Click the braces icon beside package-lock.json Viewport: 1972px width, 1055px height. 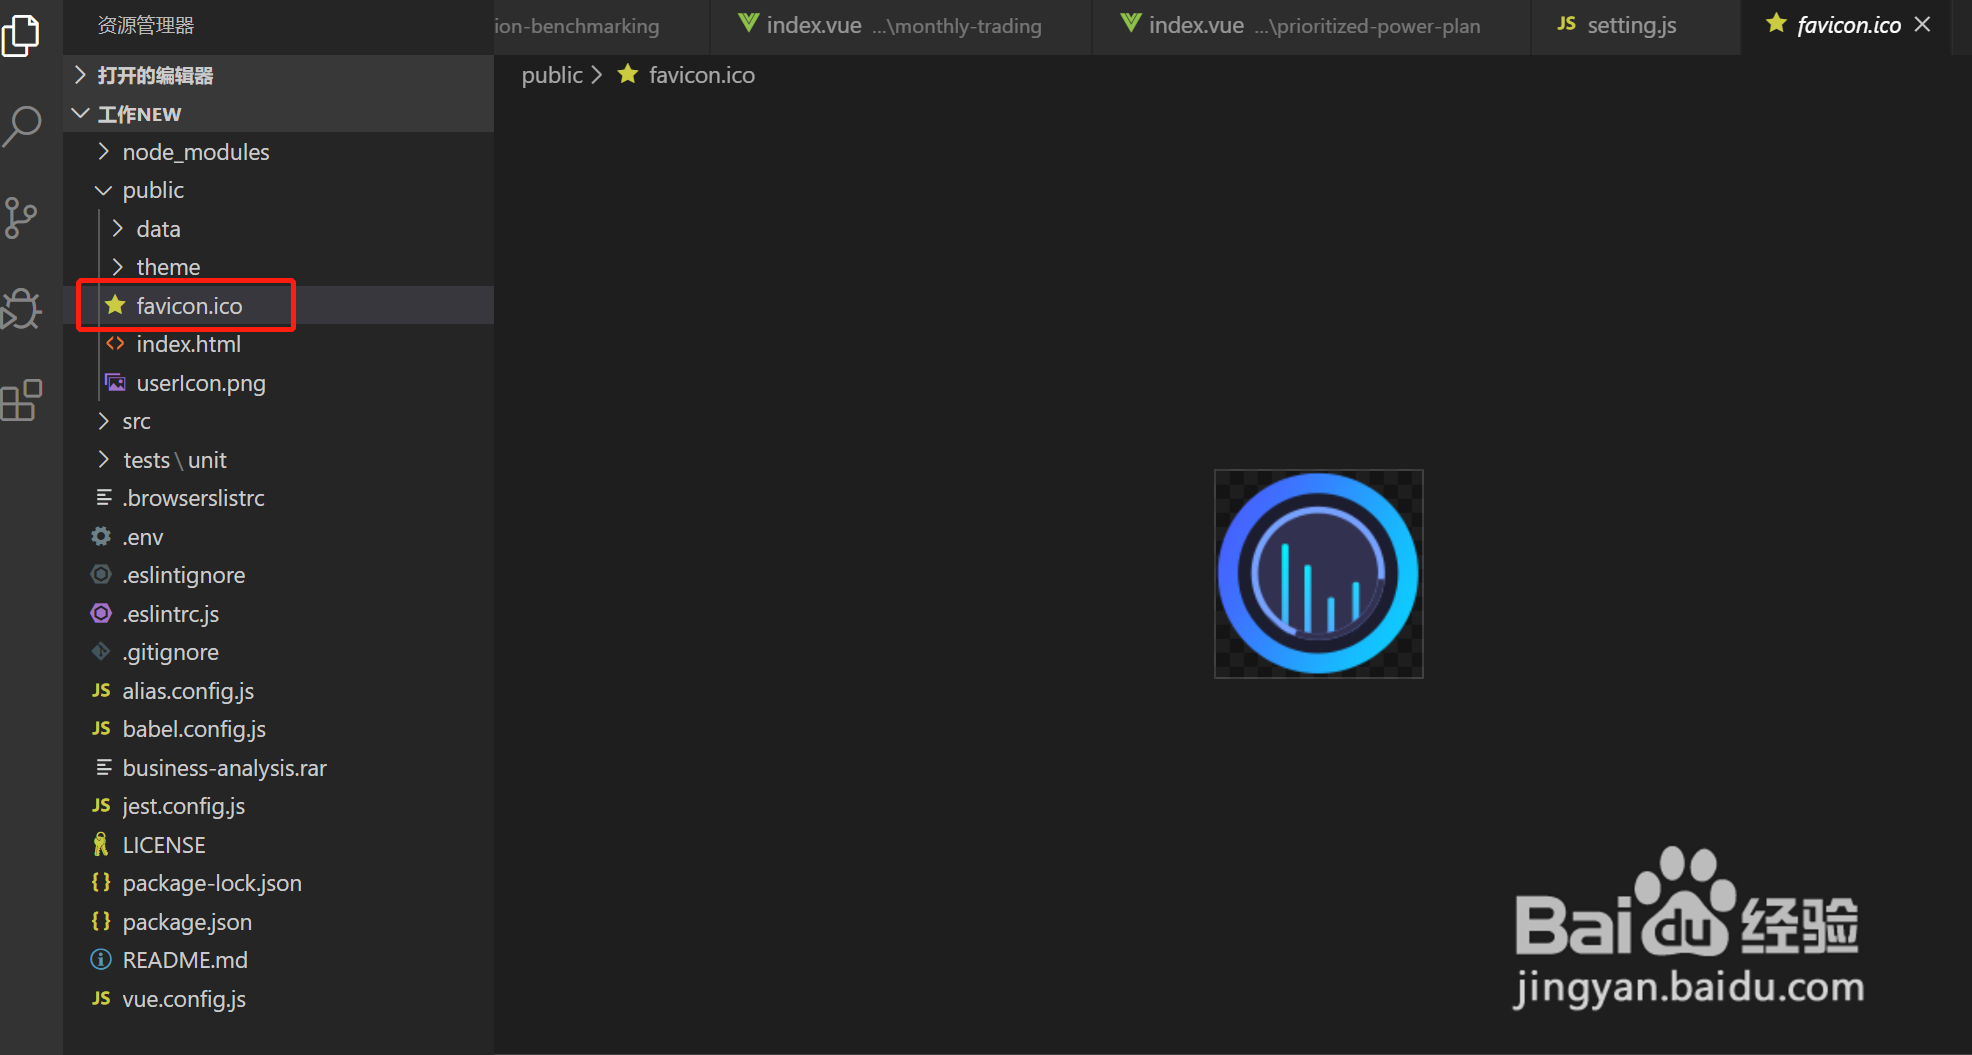(x=101, y=883)
